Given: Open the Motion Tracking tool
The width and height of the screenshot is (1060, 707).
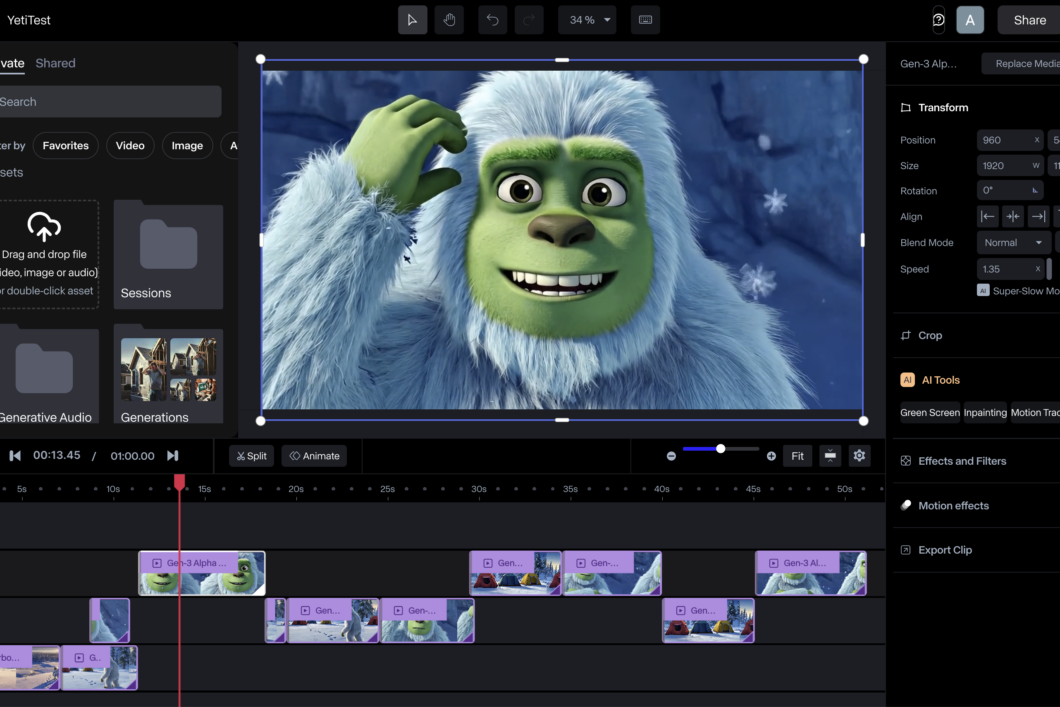Looking at the screenshot, I should (x=1035, y=412).
